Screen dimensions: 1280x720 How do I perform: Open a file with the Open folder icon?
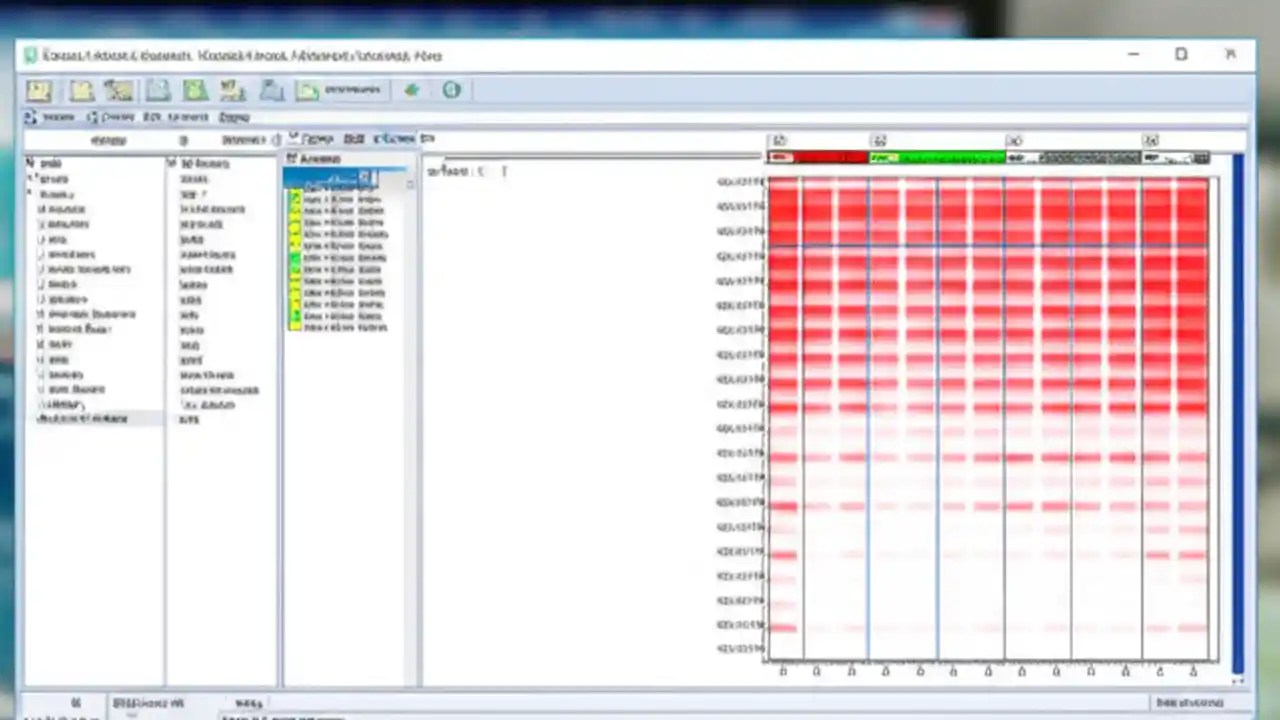80,91
